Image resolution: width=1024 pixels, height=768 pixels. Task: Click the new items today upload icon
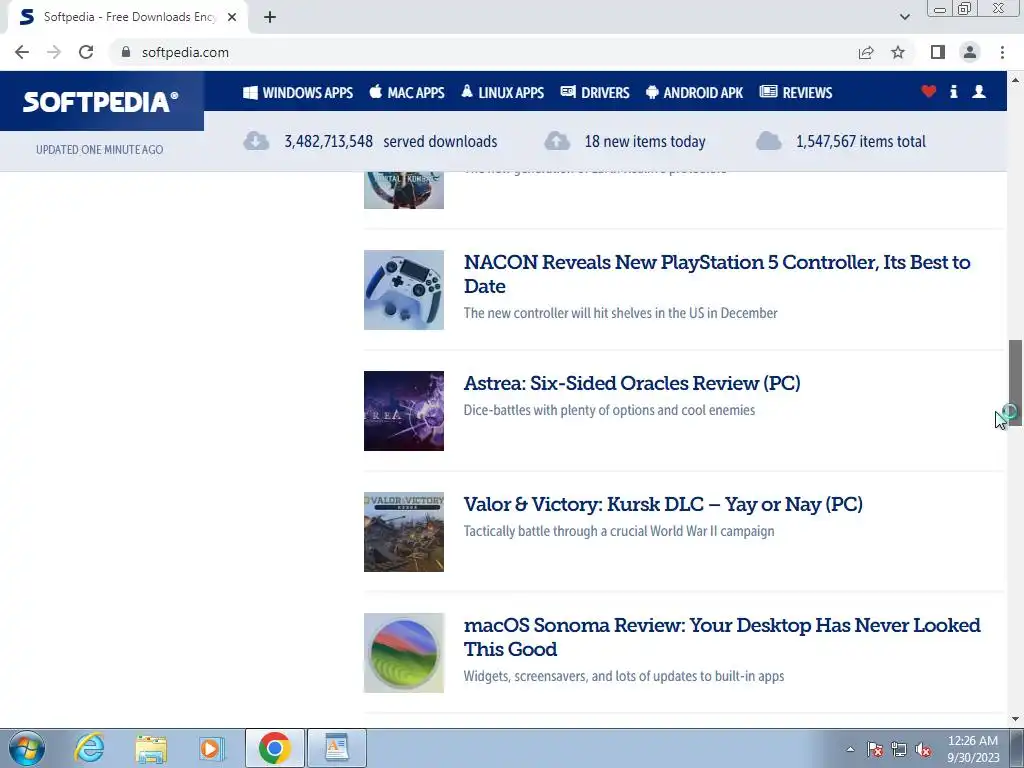coord(557,141)
